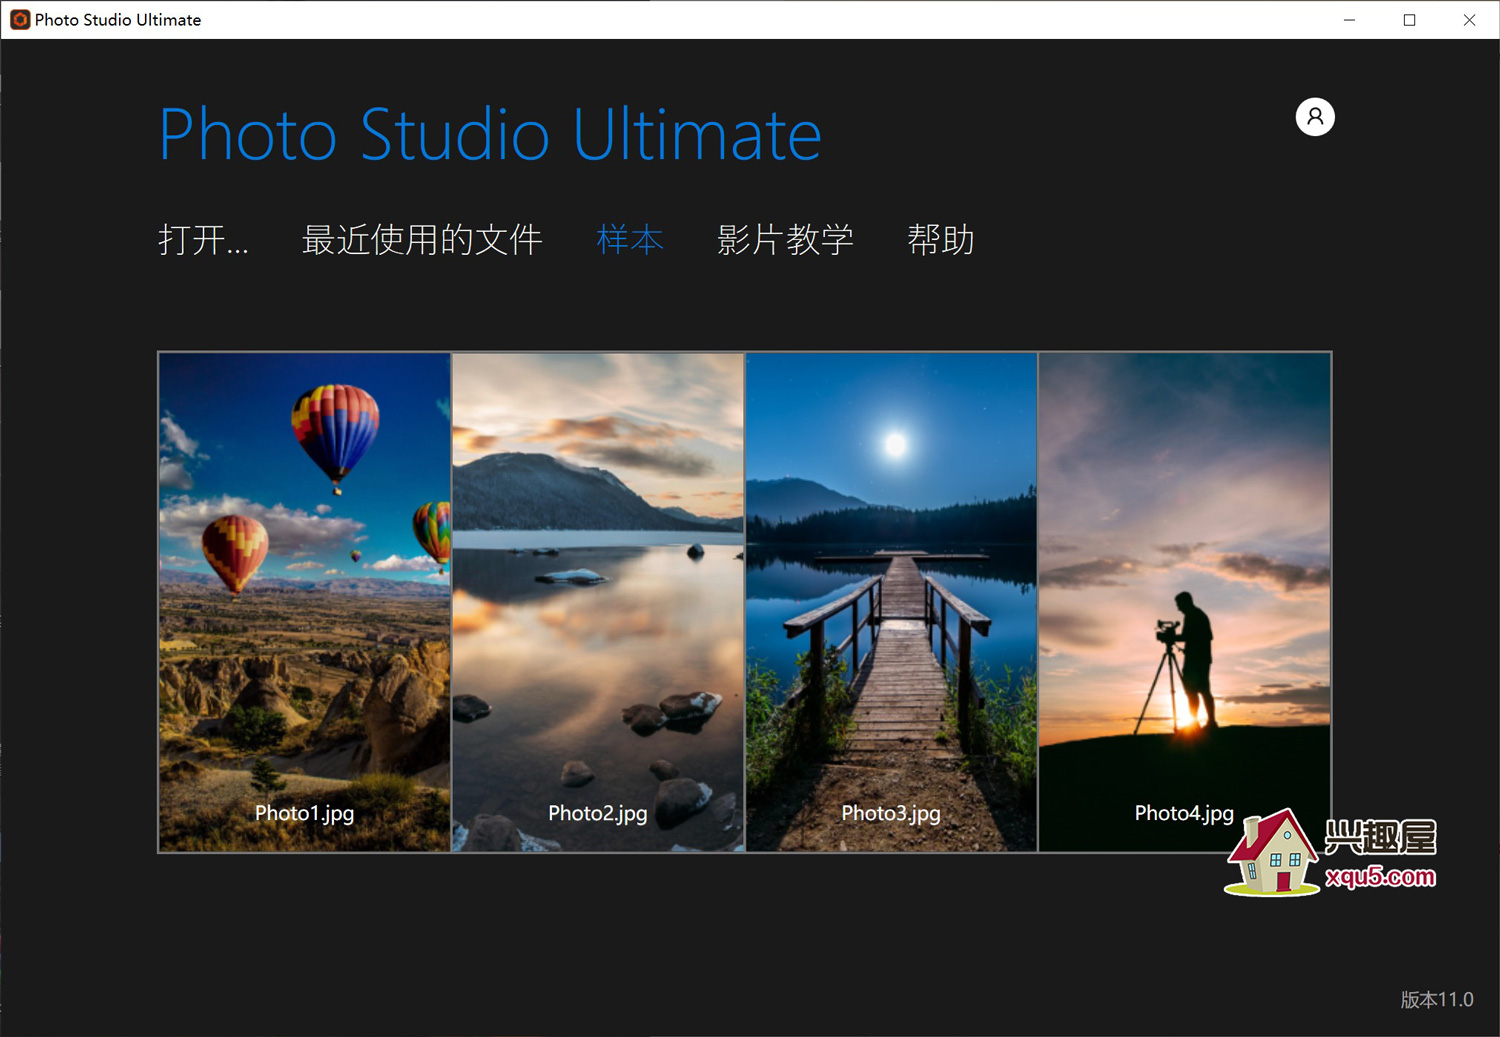
Task: Select the 样本 samples tab
Action: (x=630, y=240)
